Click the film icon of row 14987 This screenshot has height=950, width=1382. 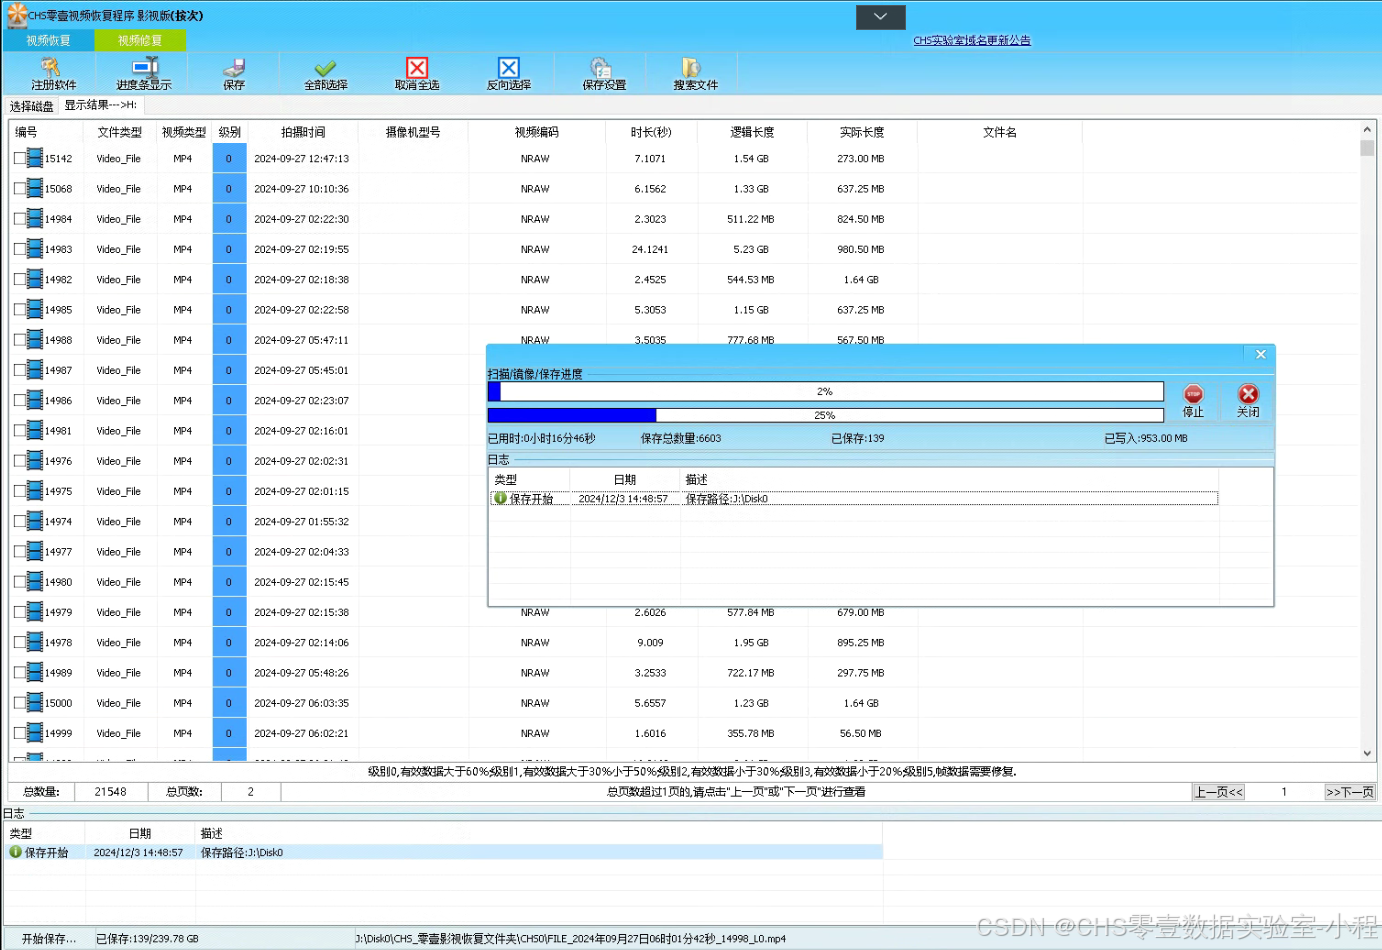click(35, 370)
